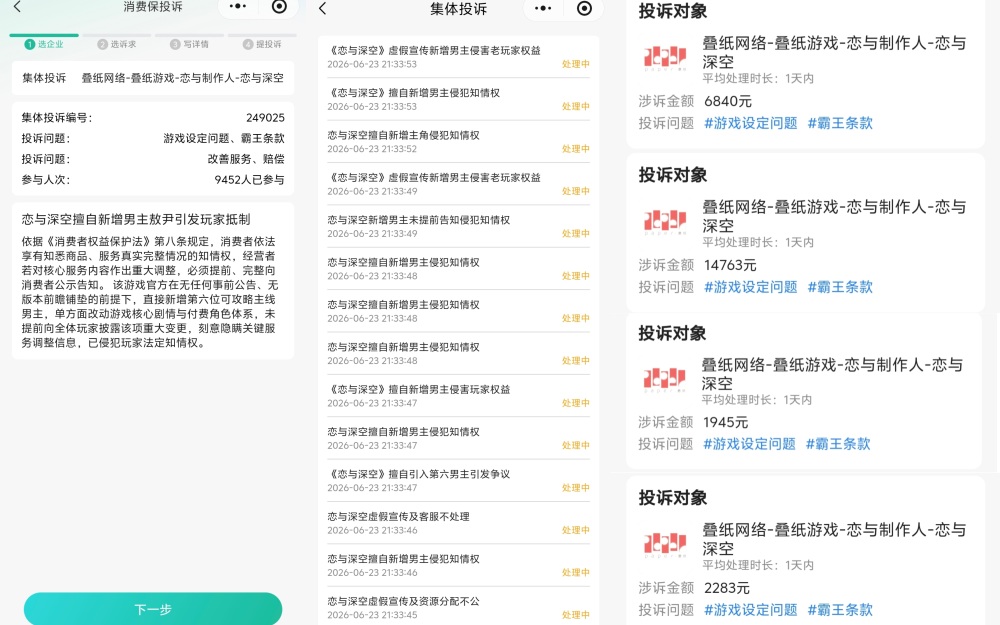The width and height of the screenshot is (1000, 625).
Task: Tap 处理中 status of 擅自新增主角侵犯知情权 row
Action: (575, 149)
